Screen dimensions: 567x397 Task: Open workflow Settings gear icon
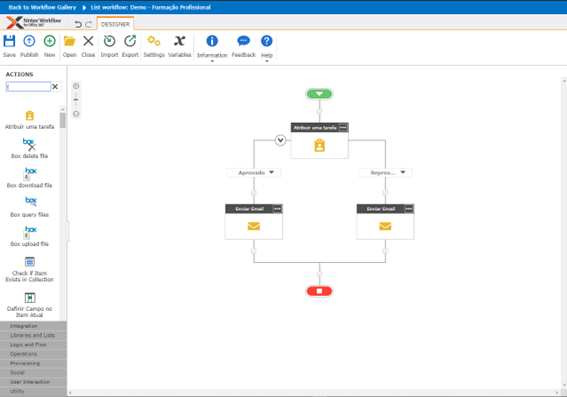pyautogui.click(x=154, y=41)
